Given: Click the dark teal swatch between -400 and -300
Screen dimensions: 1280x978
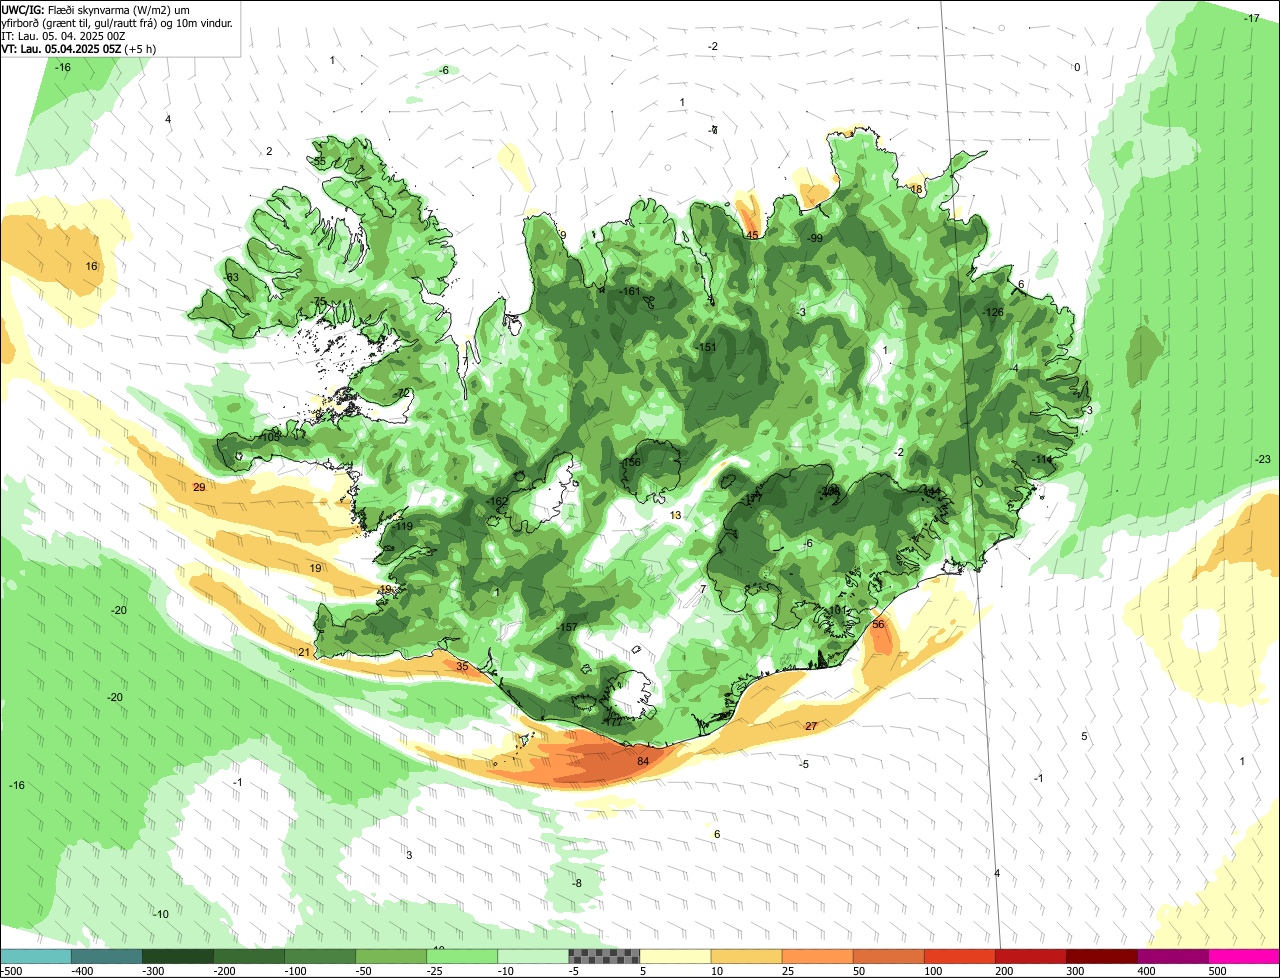Looking at the screenshot, I should 107,956.
